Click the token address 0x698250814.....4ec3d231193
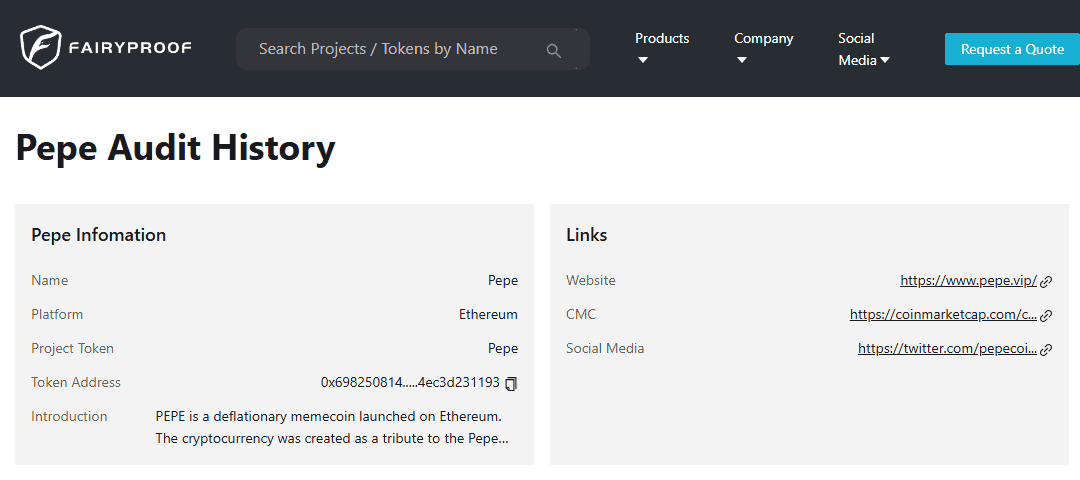This screenshot has height=480, width=1080. (410, 383)
